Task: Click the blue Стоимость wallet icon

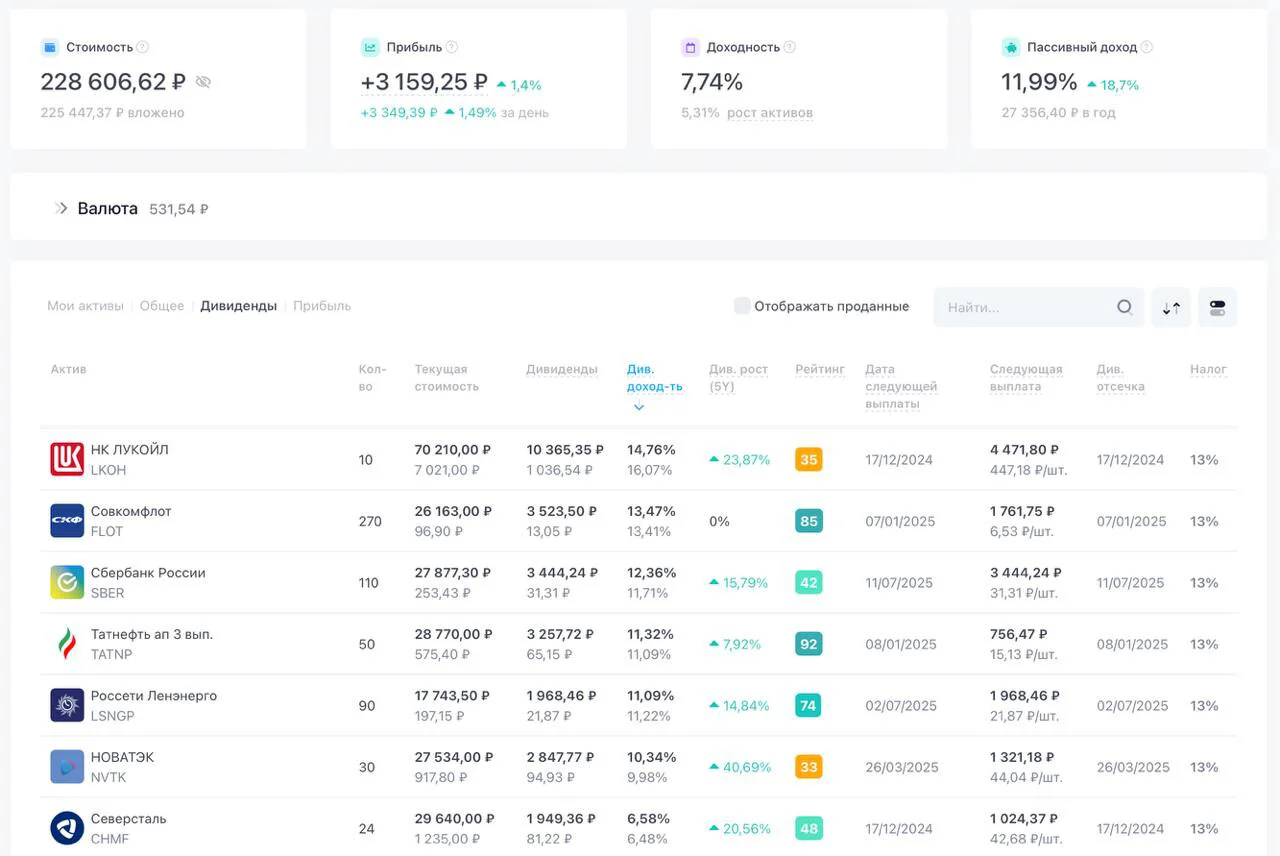Action: point(50,47)
